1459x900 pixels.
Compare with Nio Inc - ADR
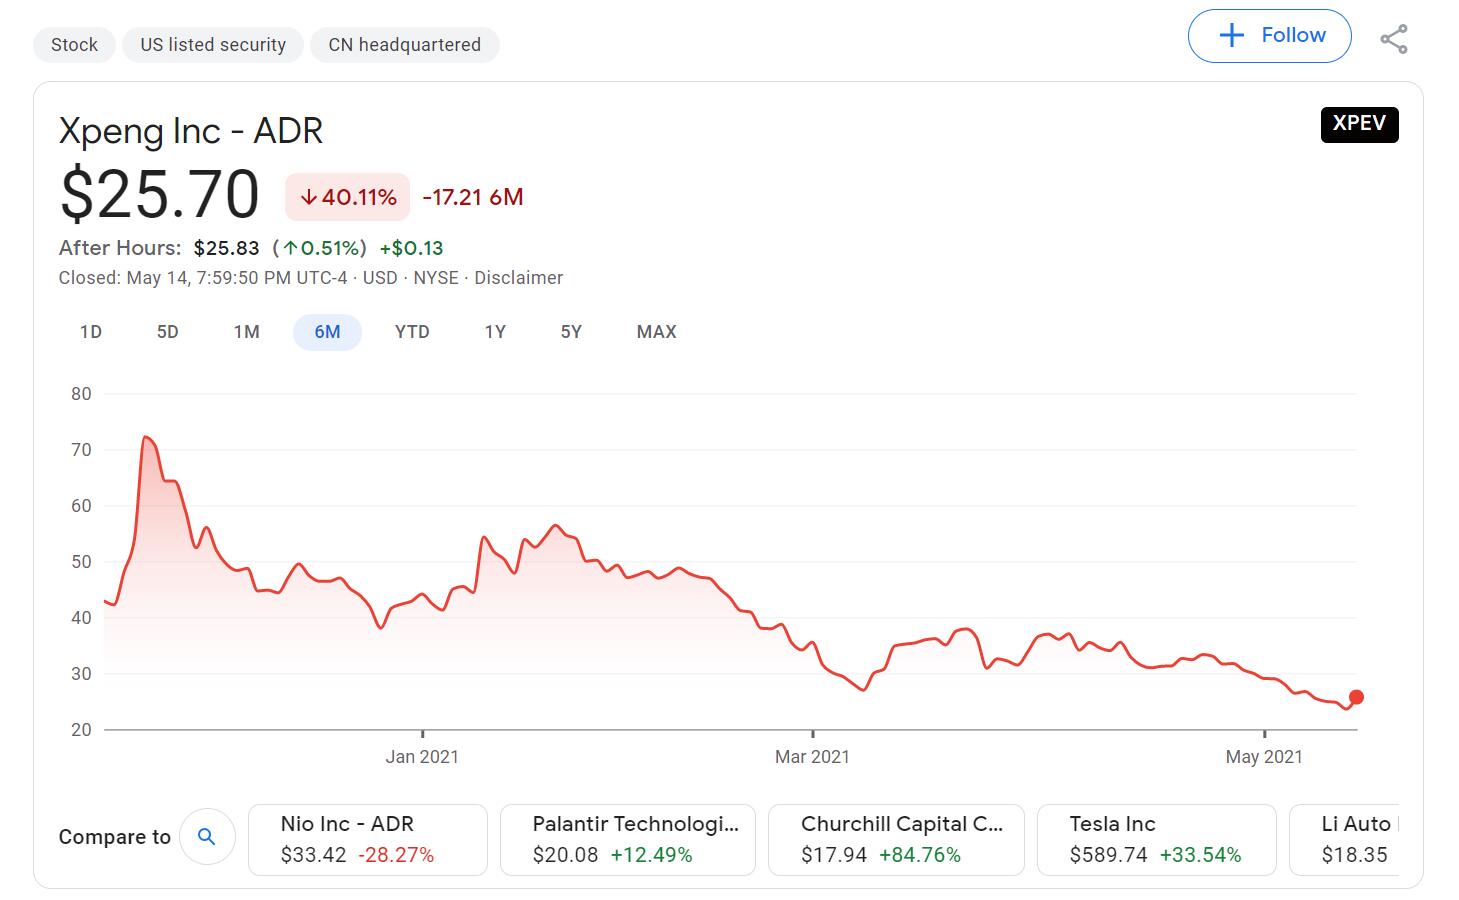pos(367,839)
